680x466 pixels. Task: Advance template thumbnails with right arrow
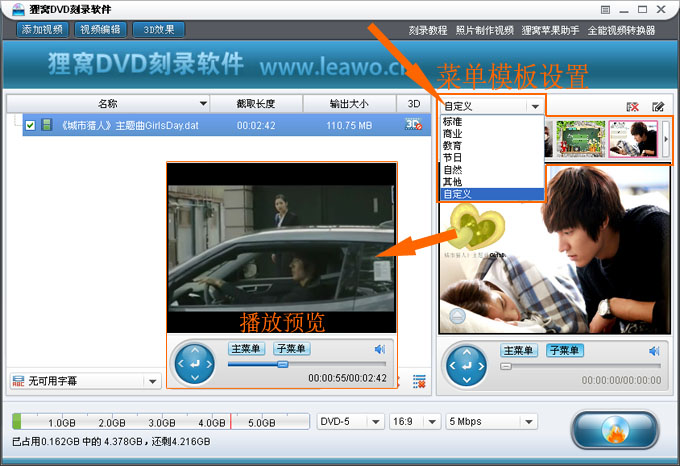tap(666, 139)
